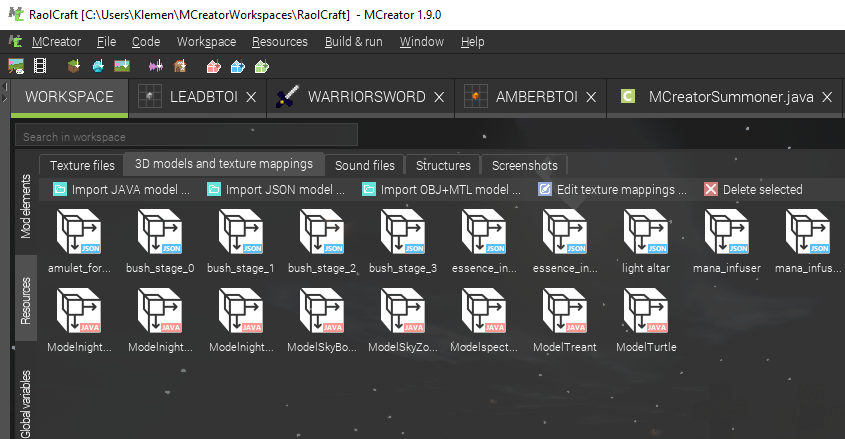845x439 pixels.
Task: Open the Window menu
Action: (x=421, y=41)
